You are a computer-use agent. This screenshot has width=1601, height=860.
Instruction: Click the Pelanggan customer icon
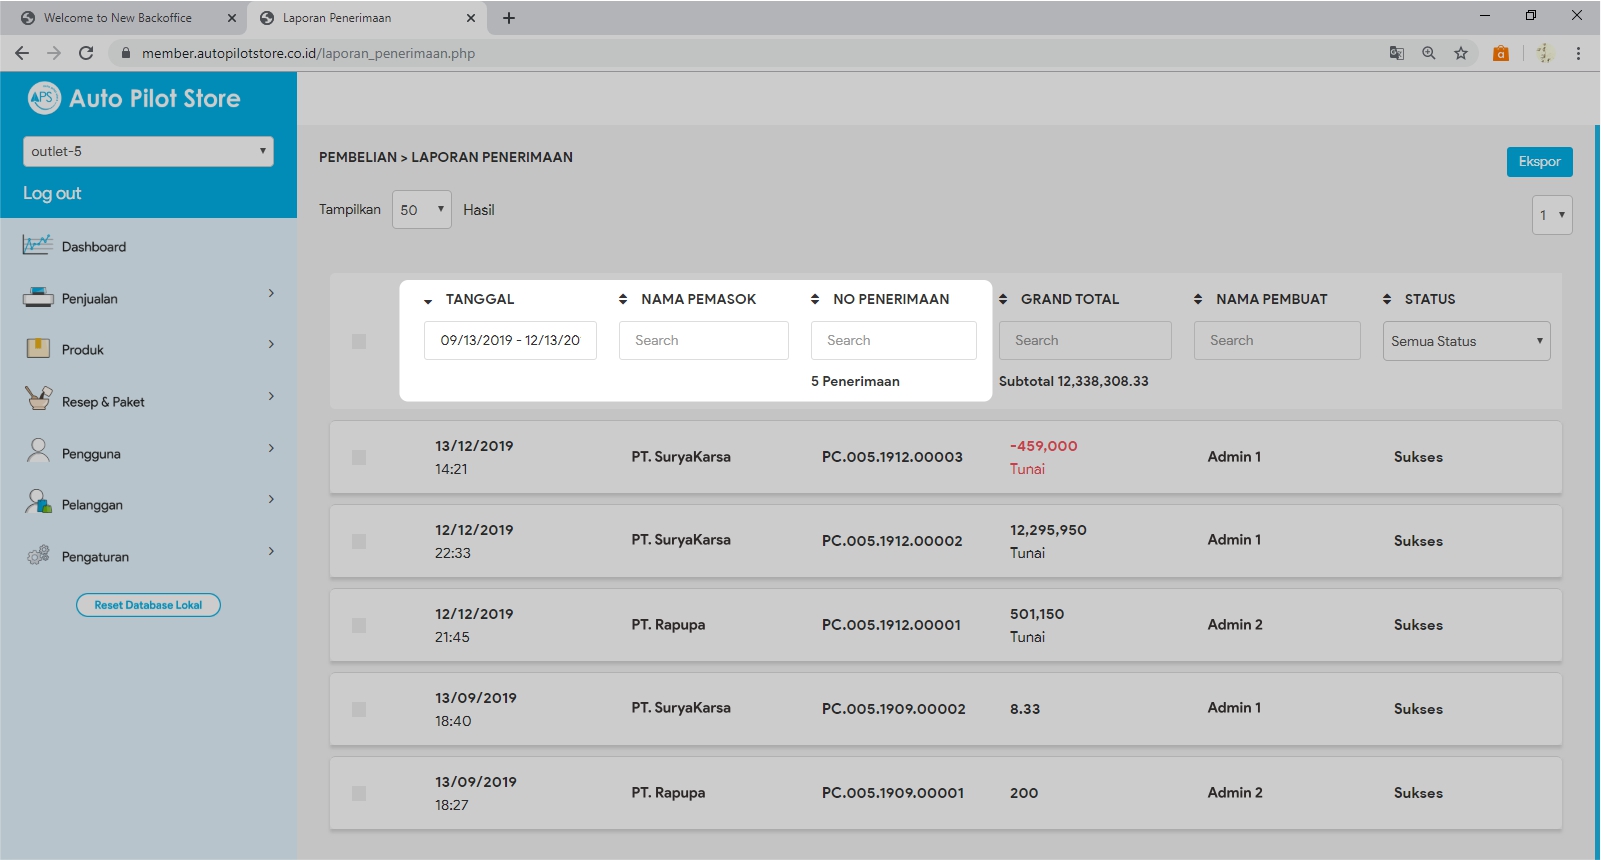pyautogui.click(x=37, y=503)
